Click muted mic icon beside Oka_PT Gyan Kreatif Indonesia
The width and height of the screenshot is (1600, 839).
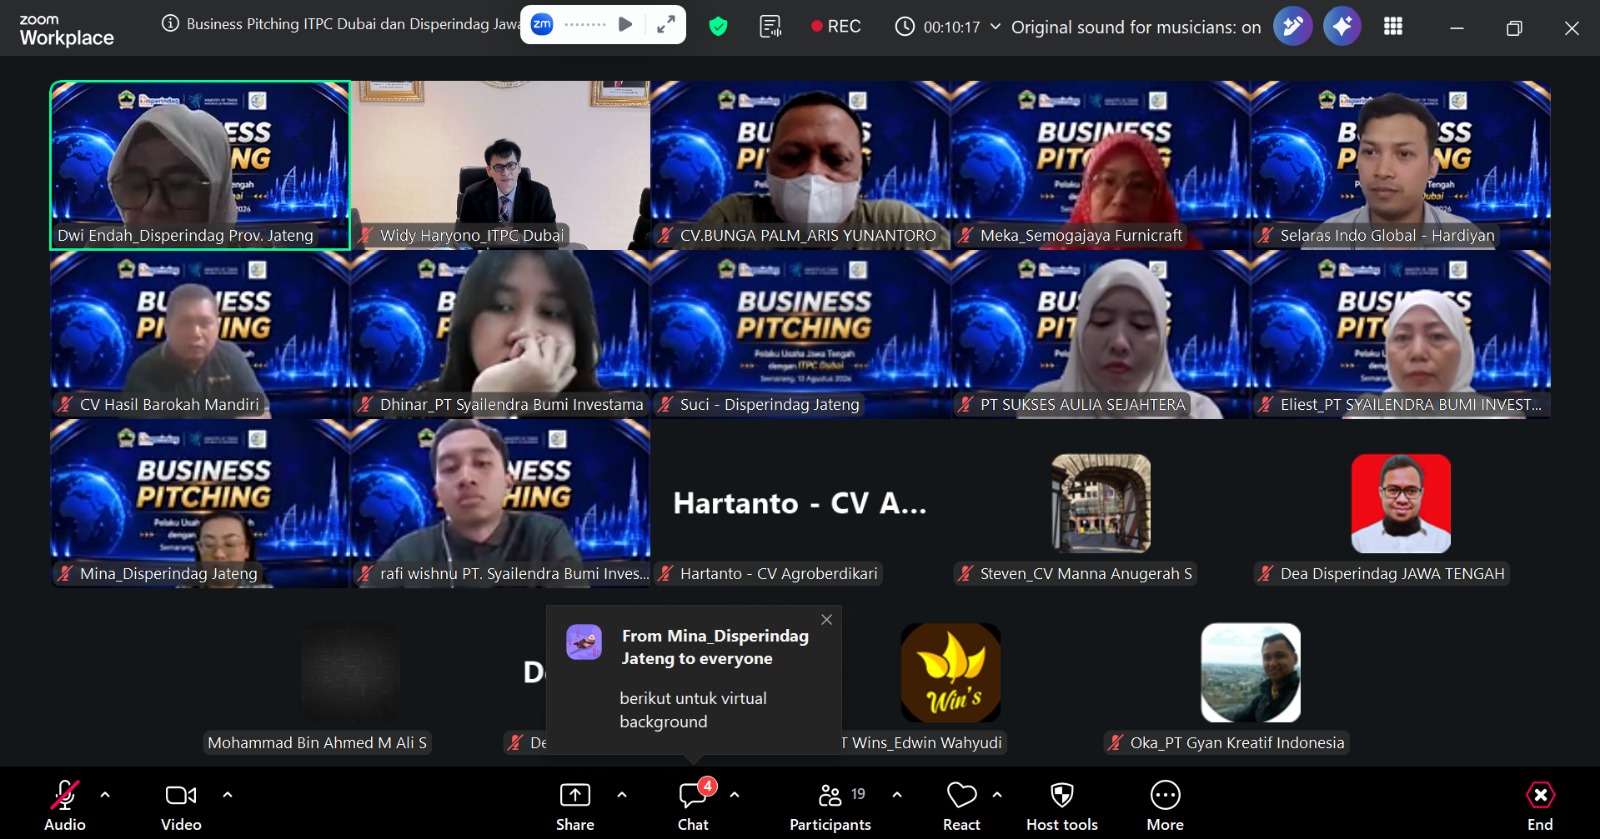[1116, 743]
